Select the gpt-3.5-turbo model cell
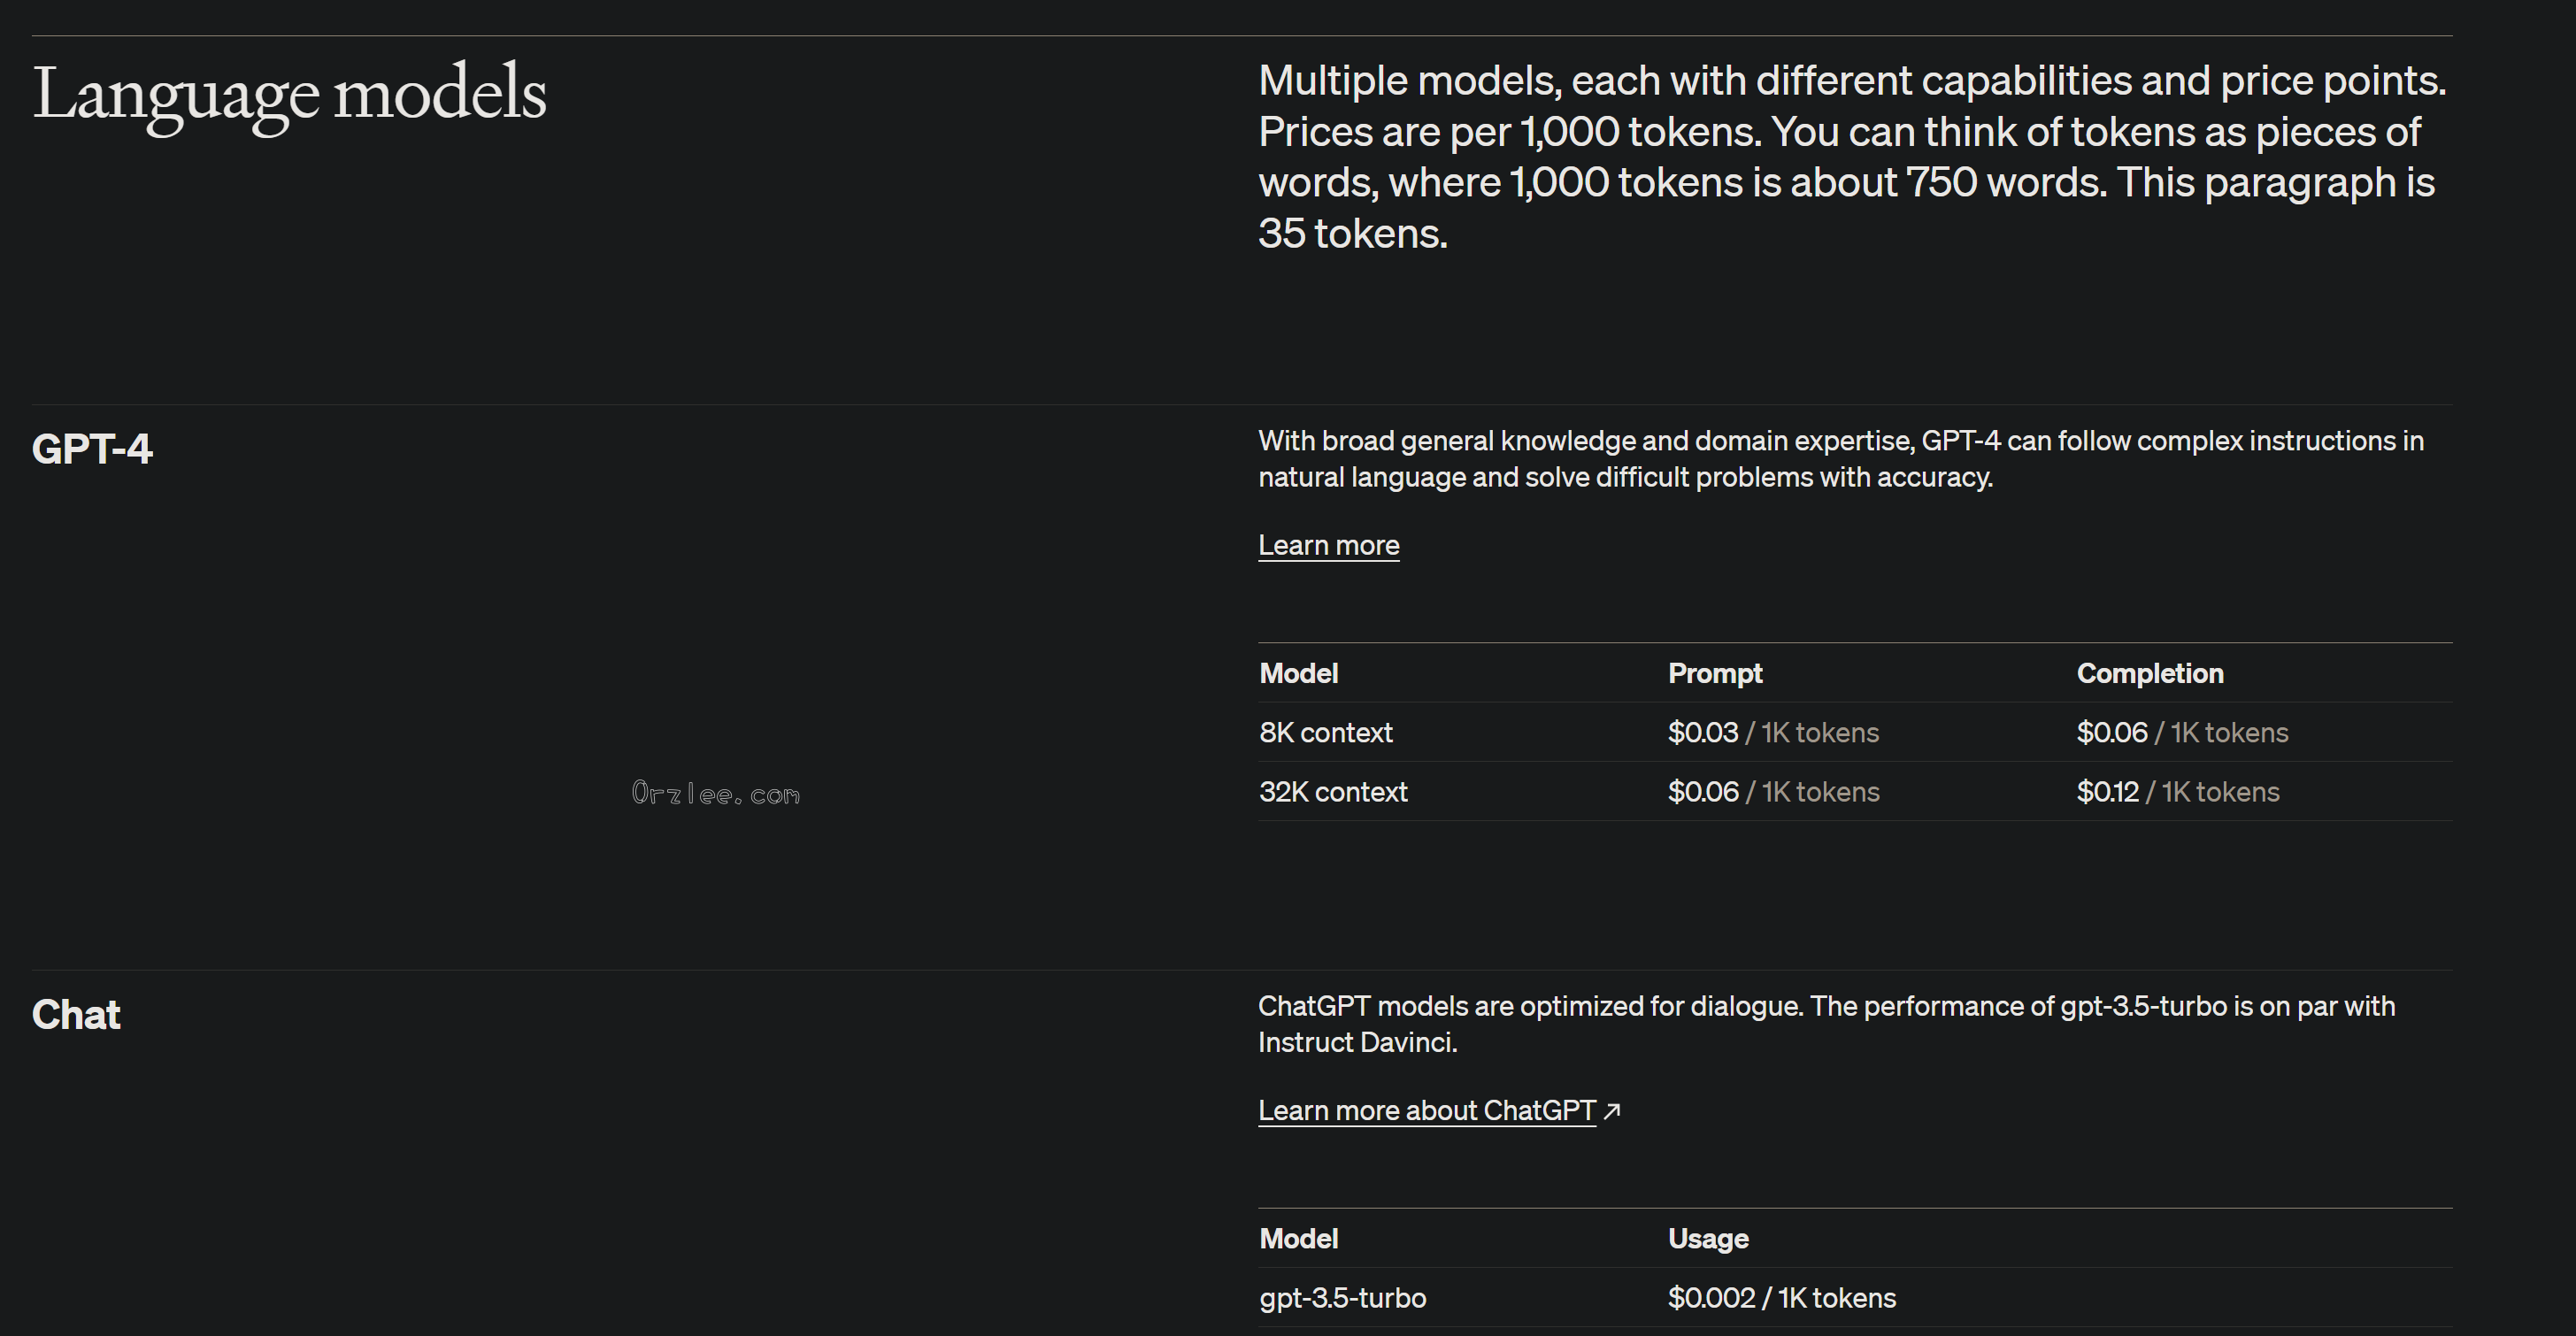This screenshot has height=1336, width=2576. tap(1342, 1297)
